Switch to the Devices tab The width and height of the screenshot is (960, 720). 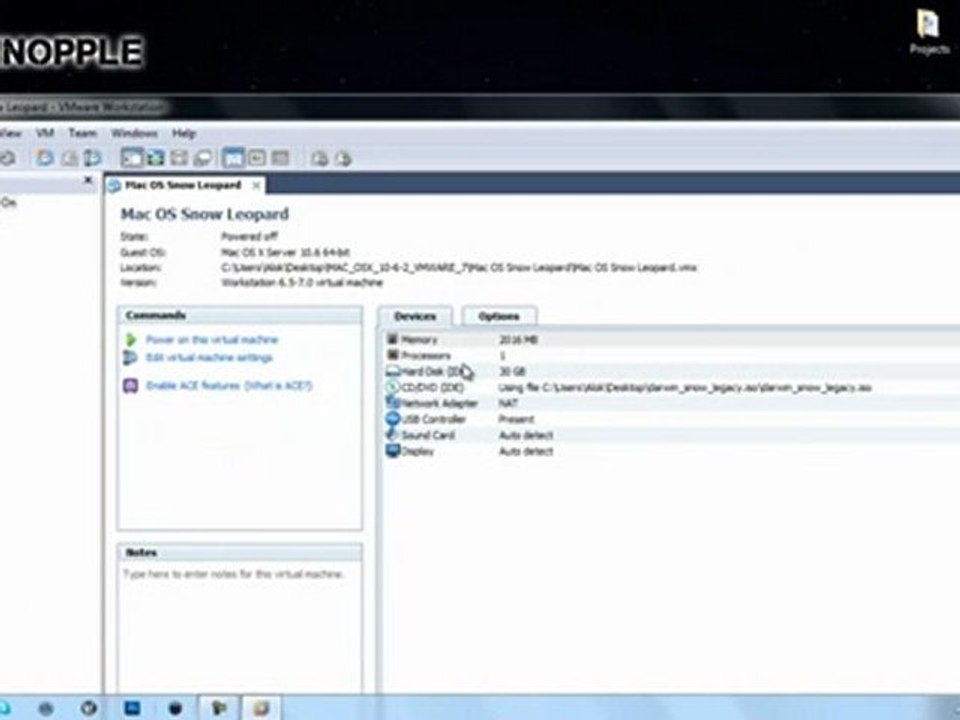point(415,316)
